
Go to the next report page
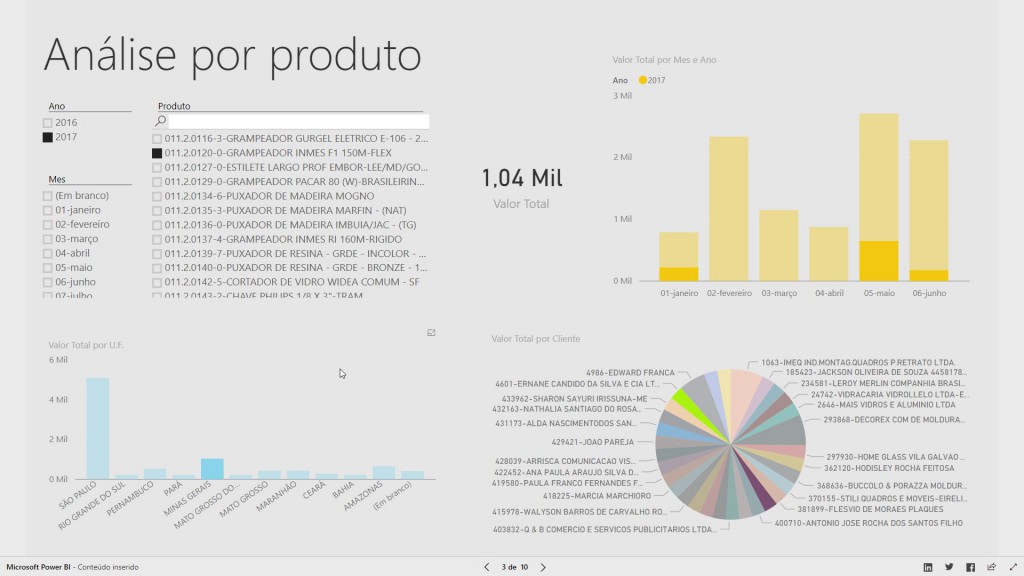543,567
